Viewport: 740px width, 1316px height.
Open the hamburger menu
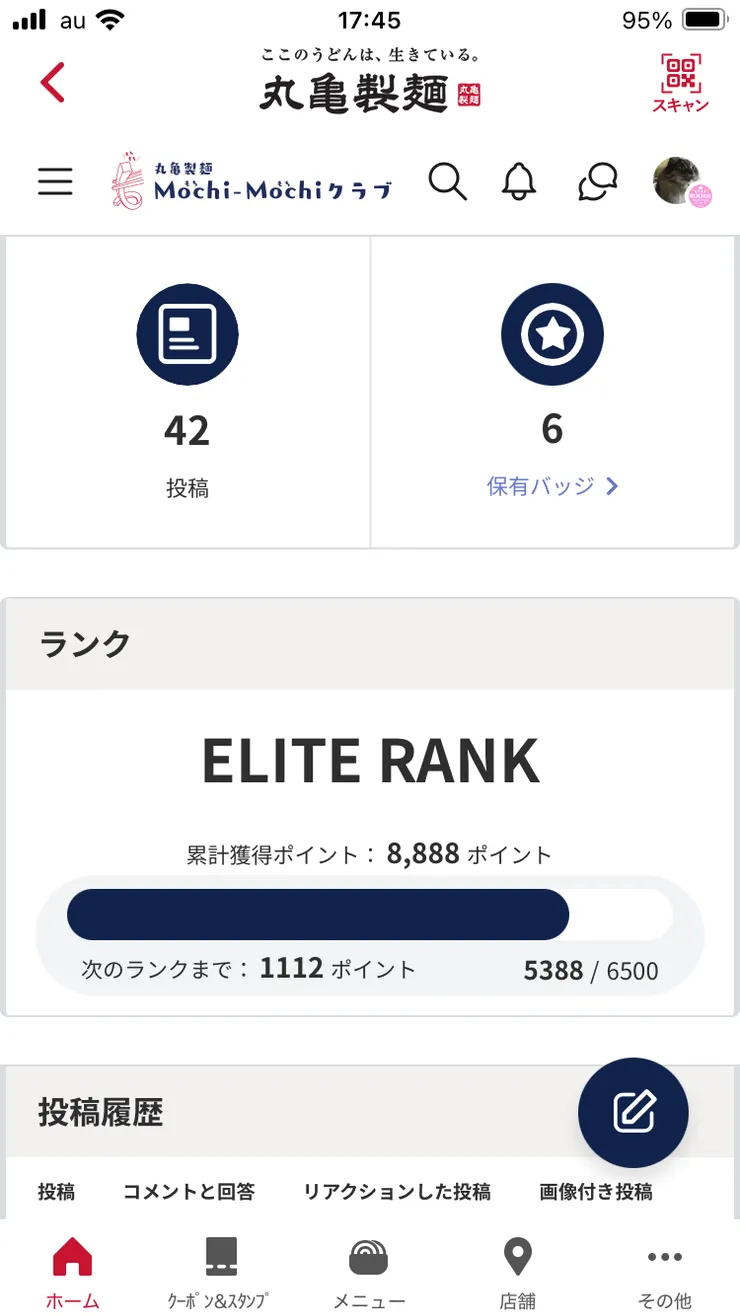56,181
